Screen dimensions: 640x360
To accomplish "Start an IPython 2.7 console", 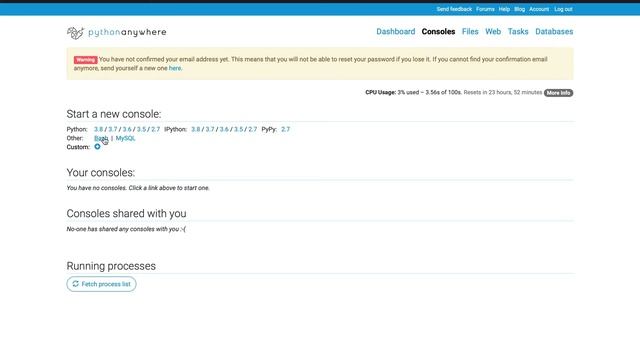I will click(253, 129).
